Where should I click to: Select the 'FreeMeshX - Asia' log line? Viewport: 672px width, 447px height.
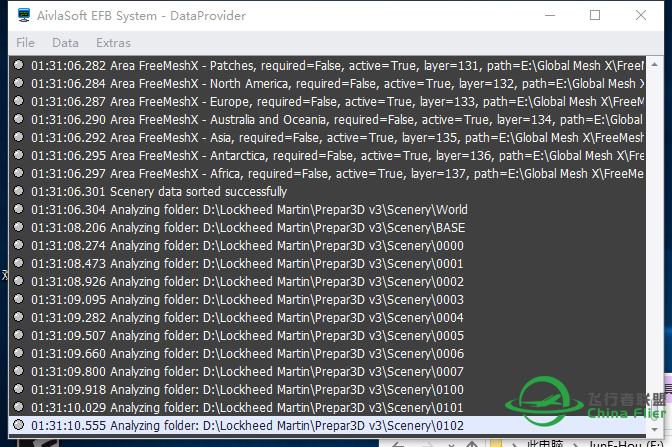pos(327,138)
